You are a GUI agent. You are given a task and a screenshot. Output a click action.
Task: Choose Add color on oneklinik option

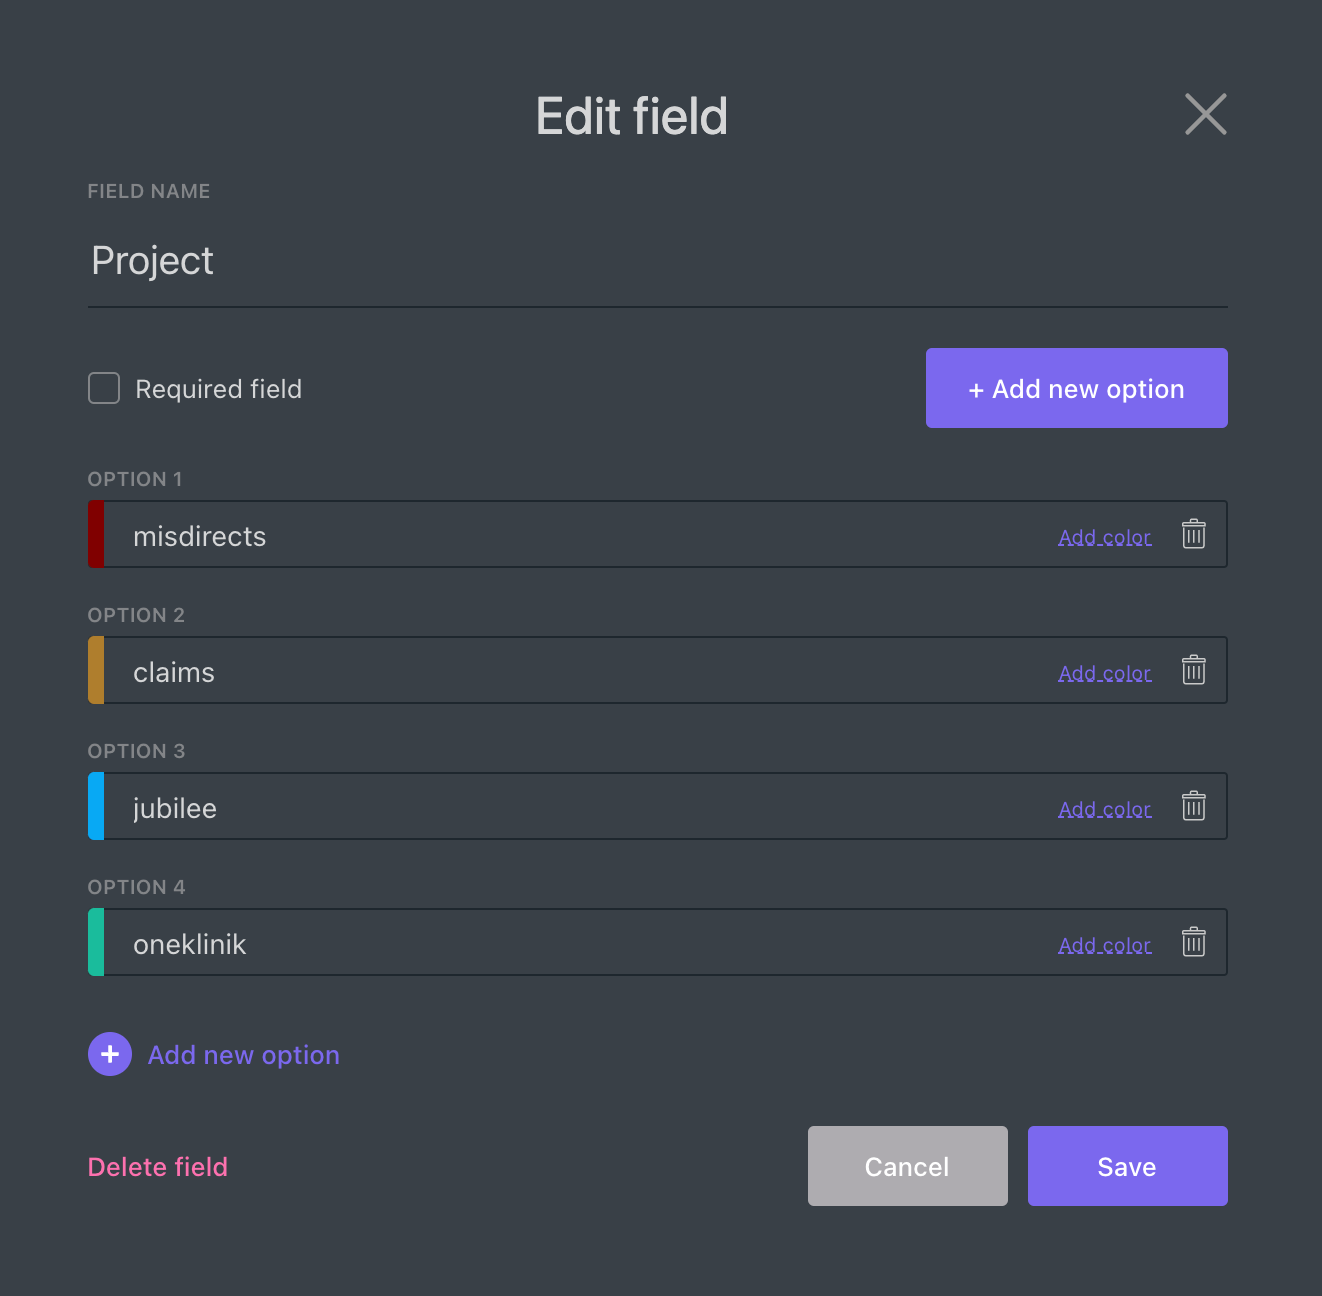[x=1104, y=946]
